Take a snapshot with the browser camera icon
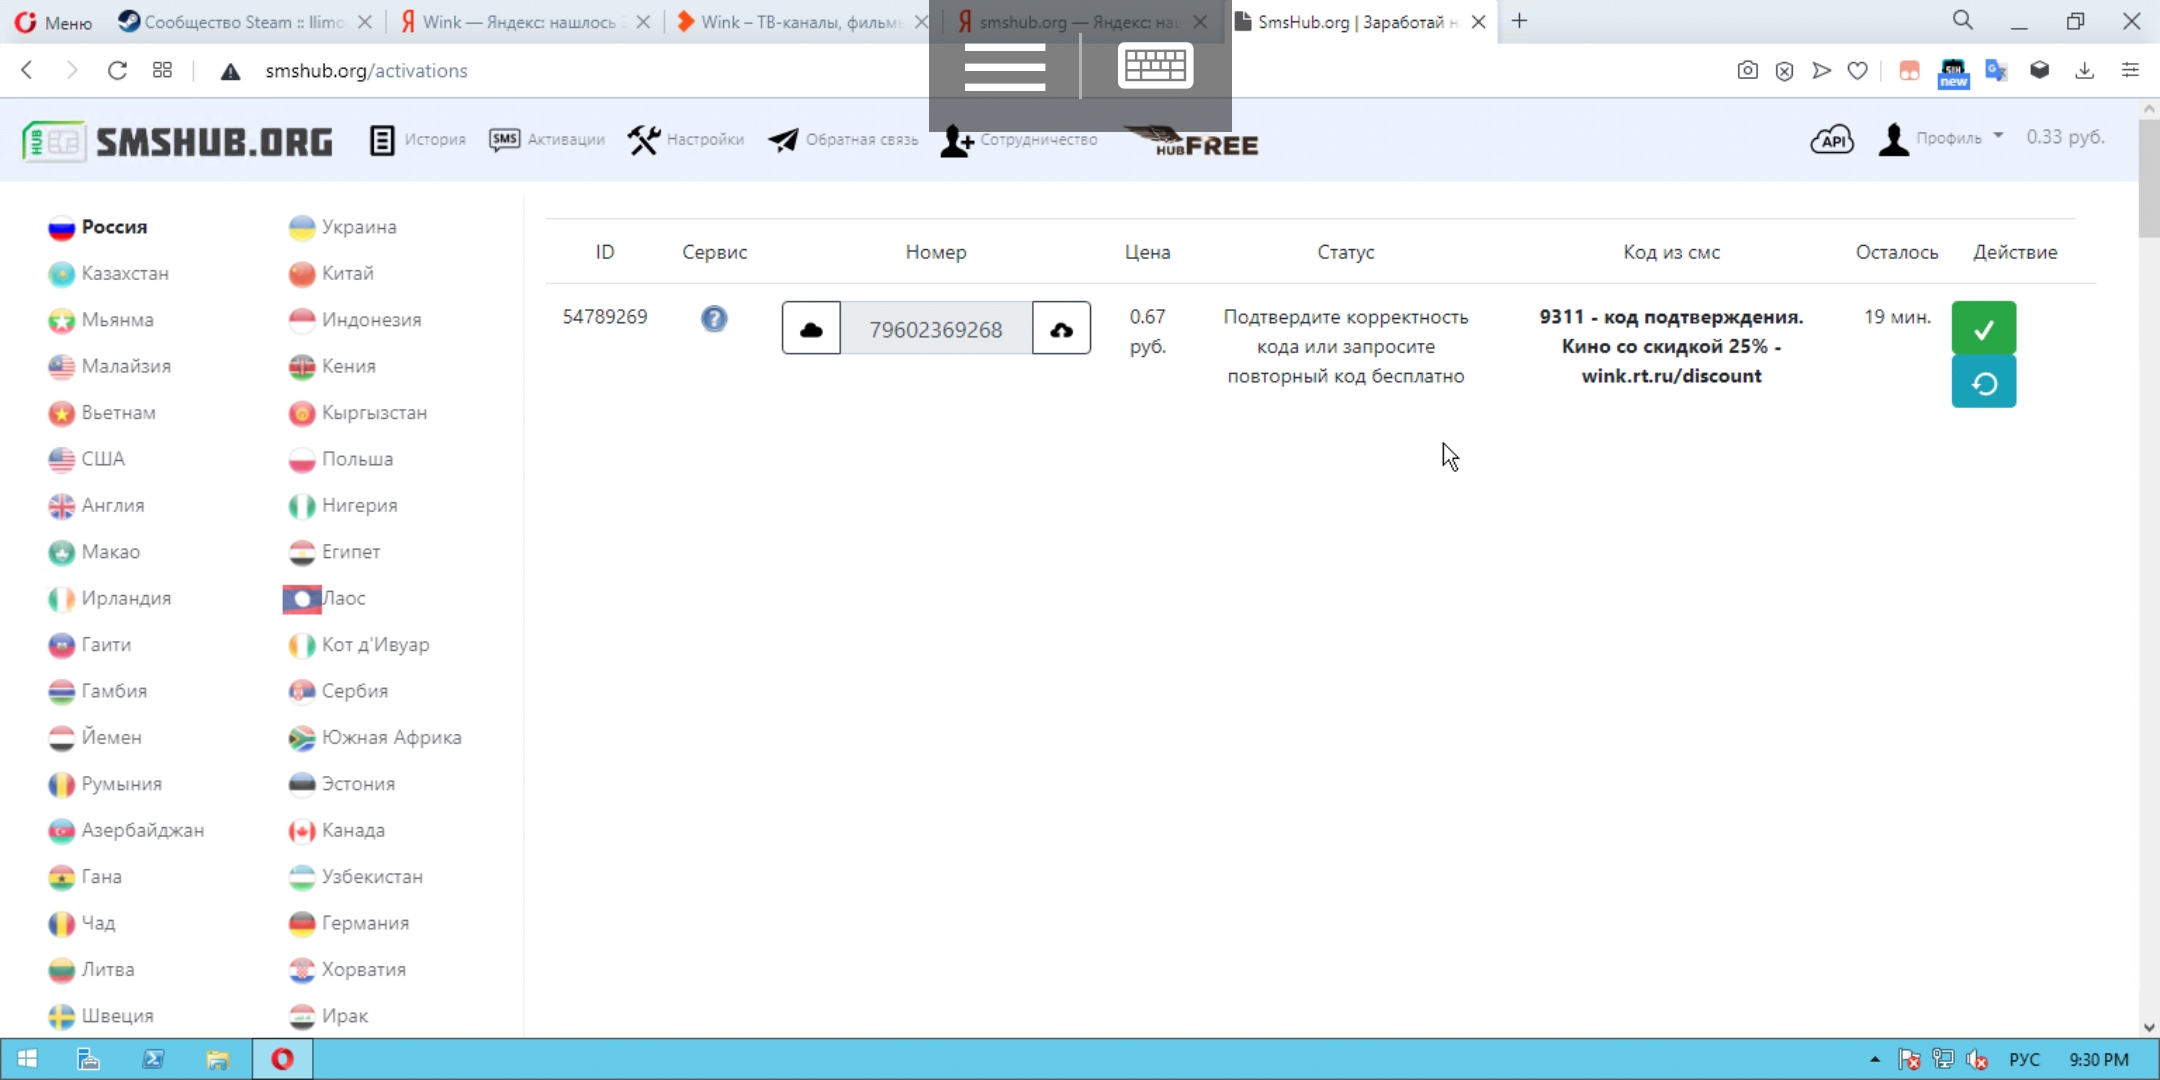 (x=1747, y=71)
